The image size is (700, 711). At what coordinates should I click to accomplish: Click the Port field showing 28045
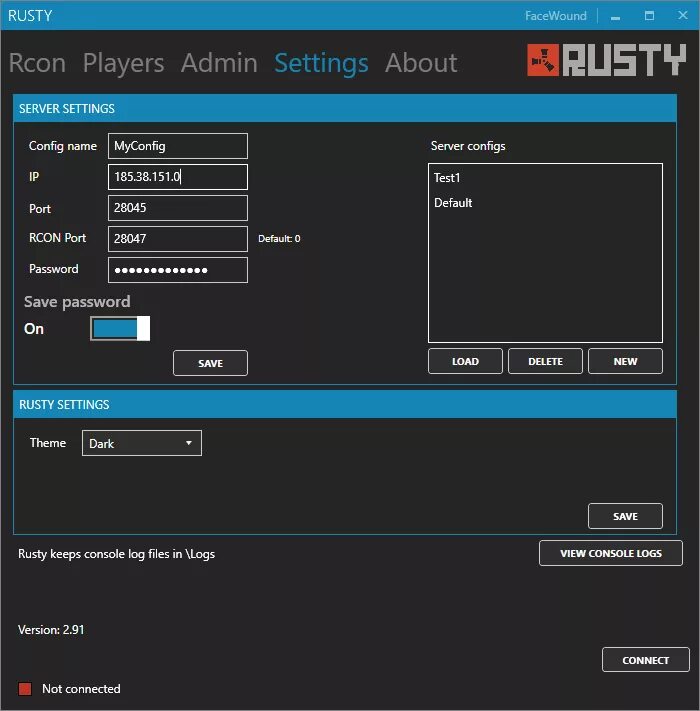[178, 208]
